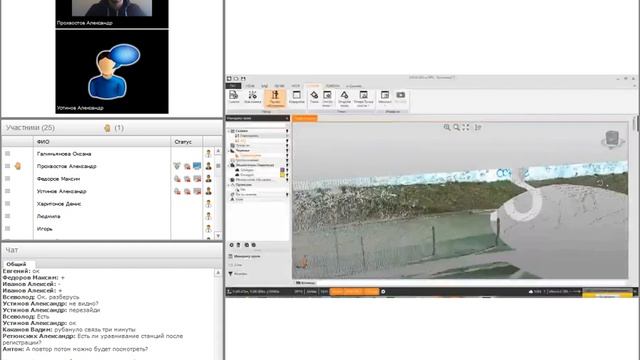Click Всеволод's message 'Ок, разберусь'

coord(41,297)
